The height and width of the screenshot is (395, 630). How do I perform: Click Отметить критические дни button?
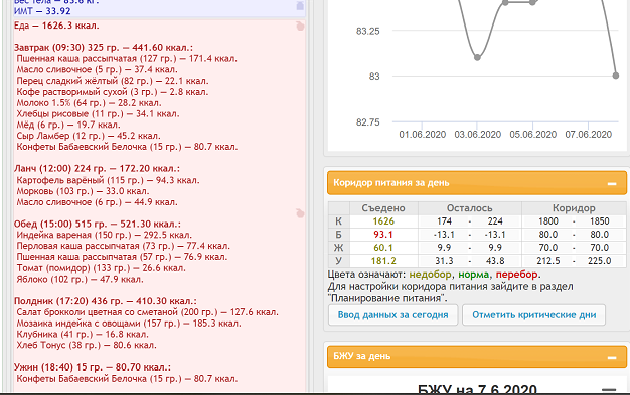[534, 315]
